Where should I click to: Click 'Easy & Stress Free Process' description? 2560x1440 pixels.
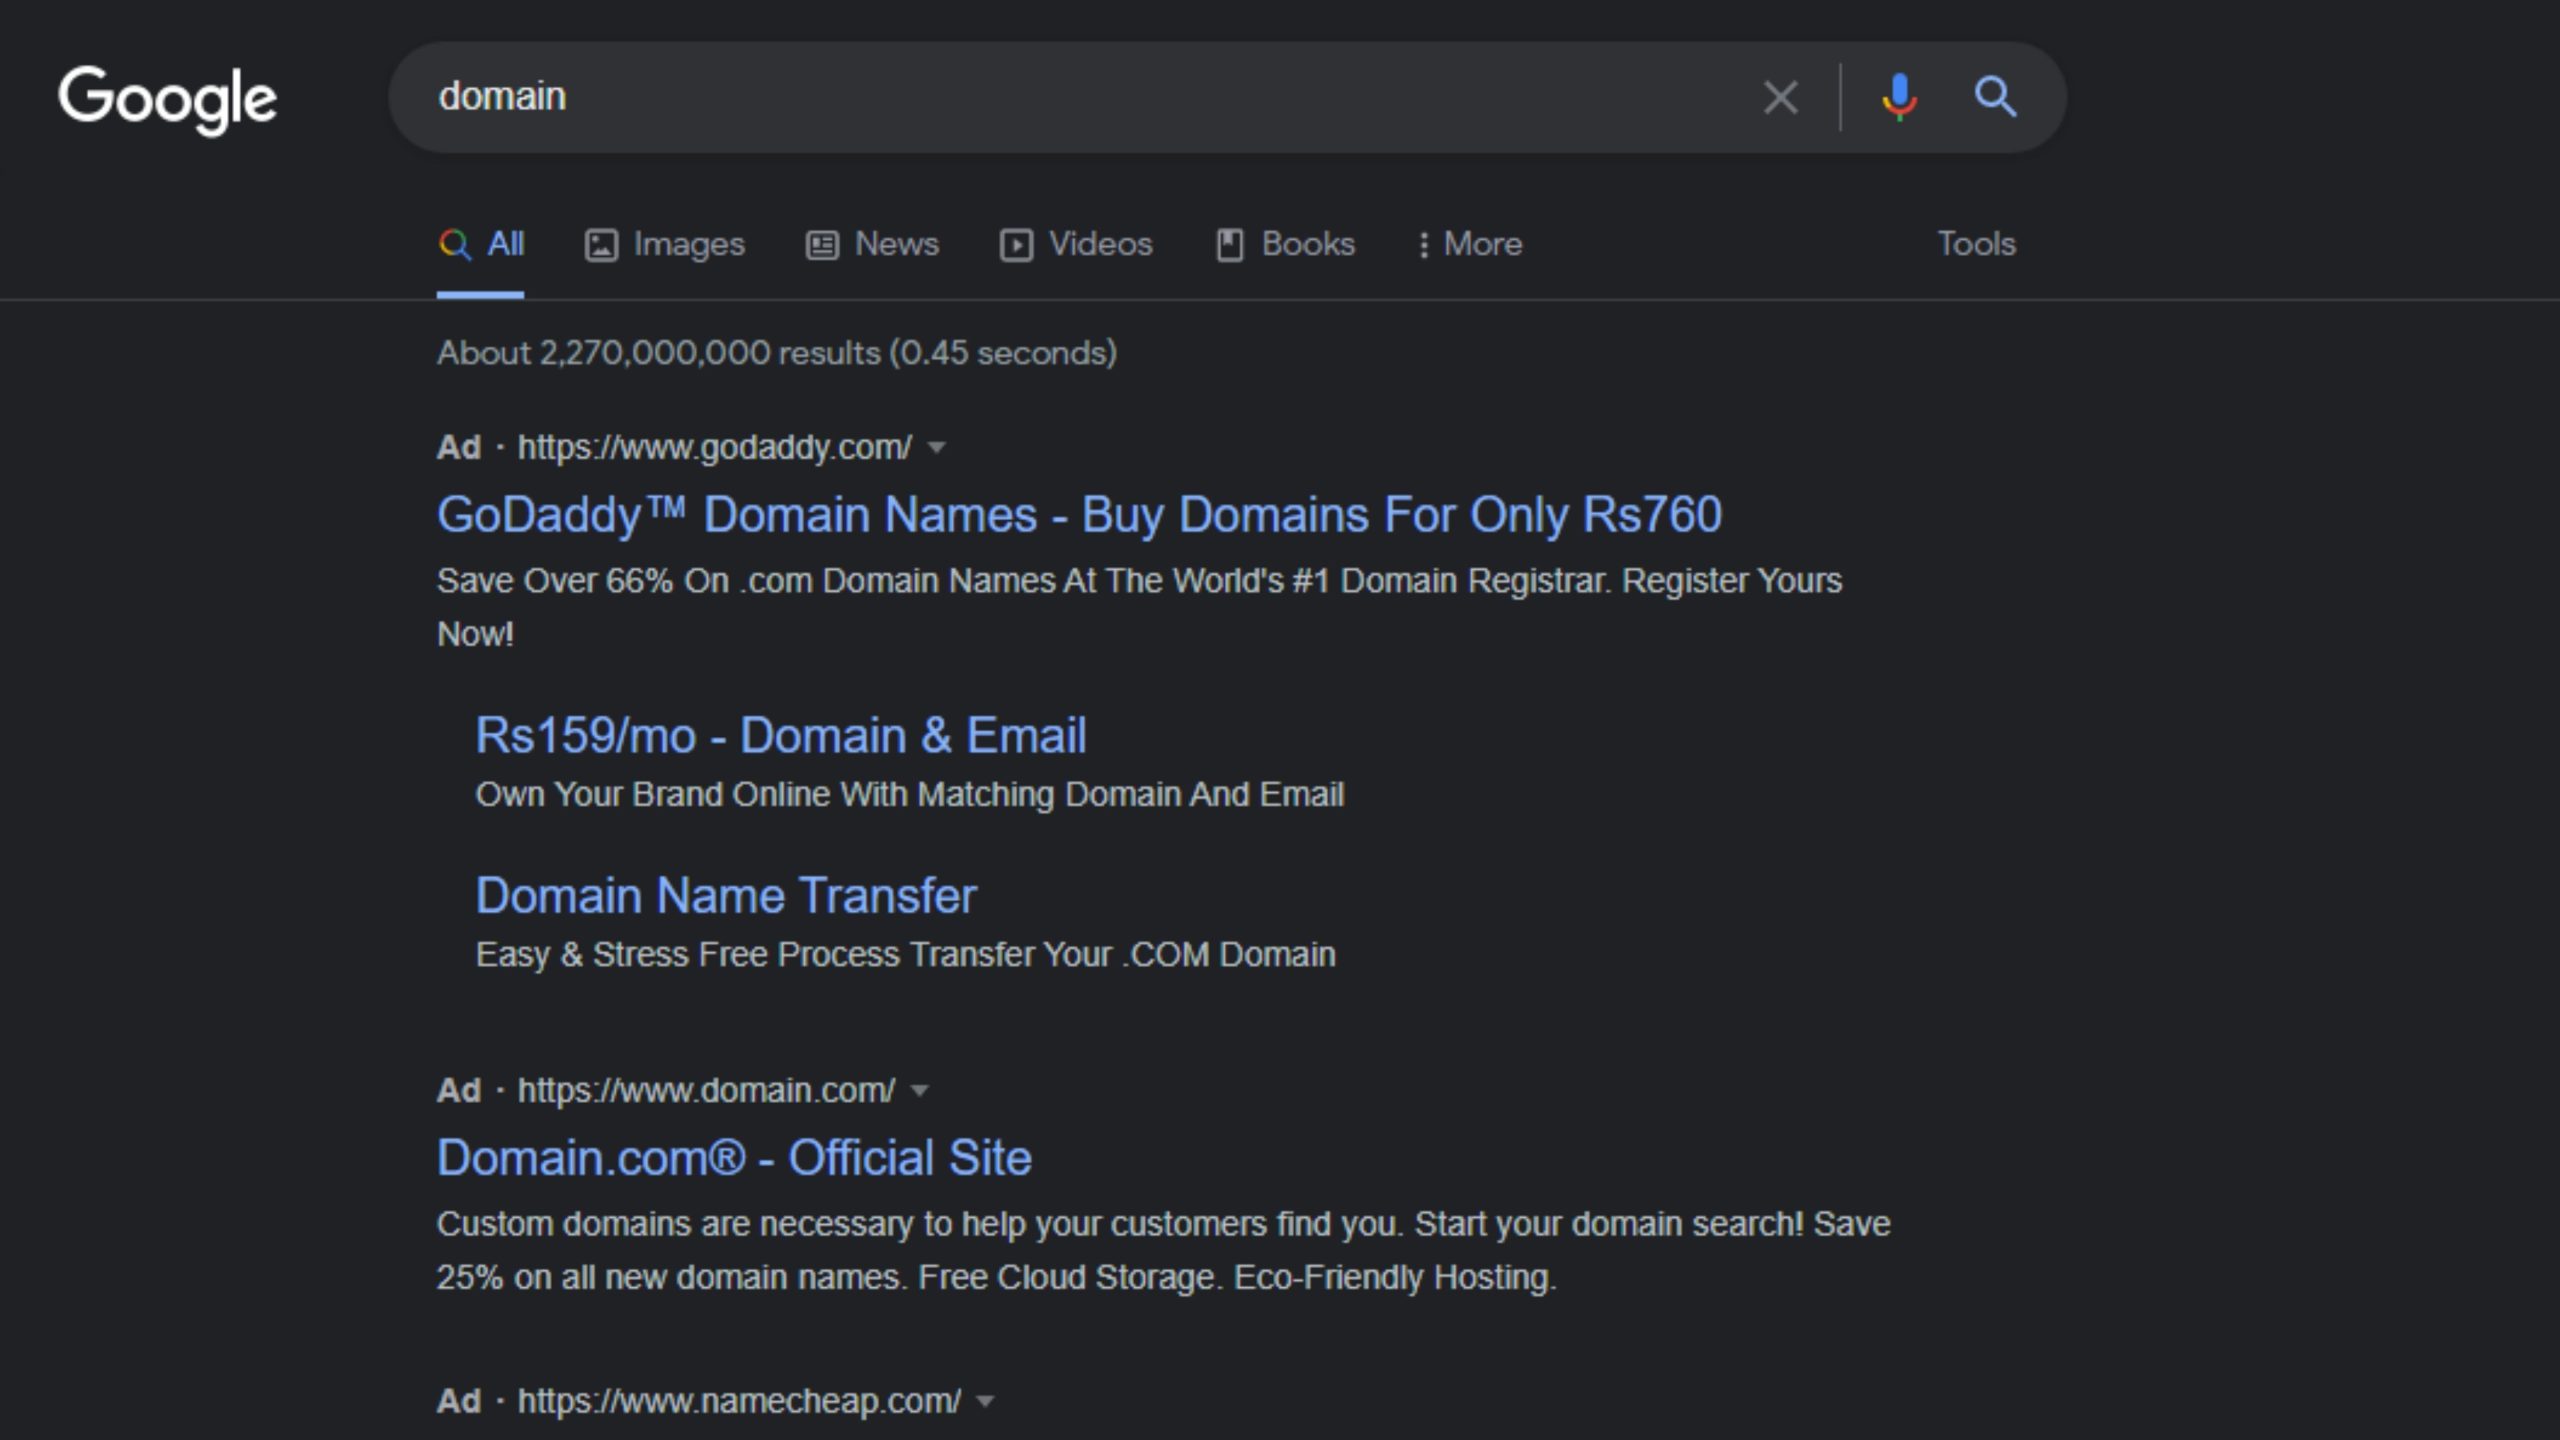click(x=905, y=954)
